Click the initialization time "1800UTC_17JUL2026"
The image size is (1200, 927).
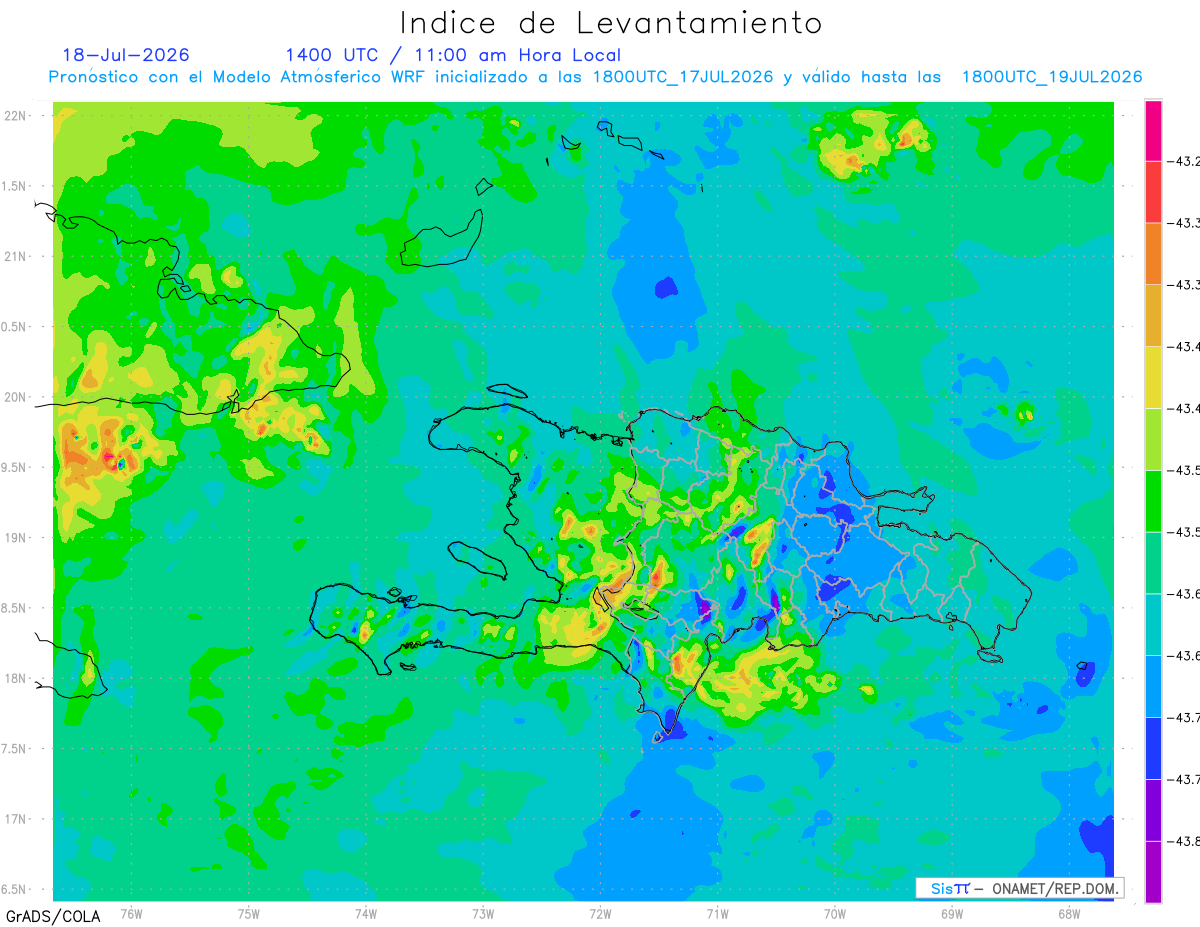coord(683,77)
